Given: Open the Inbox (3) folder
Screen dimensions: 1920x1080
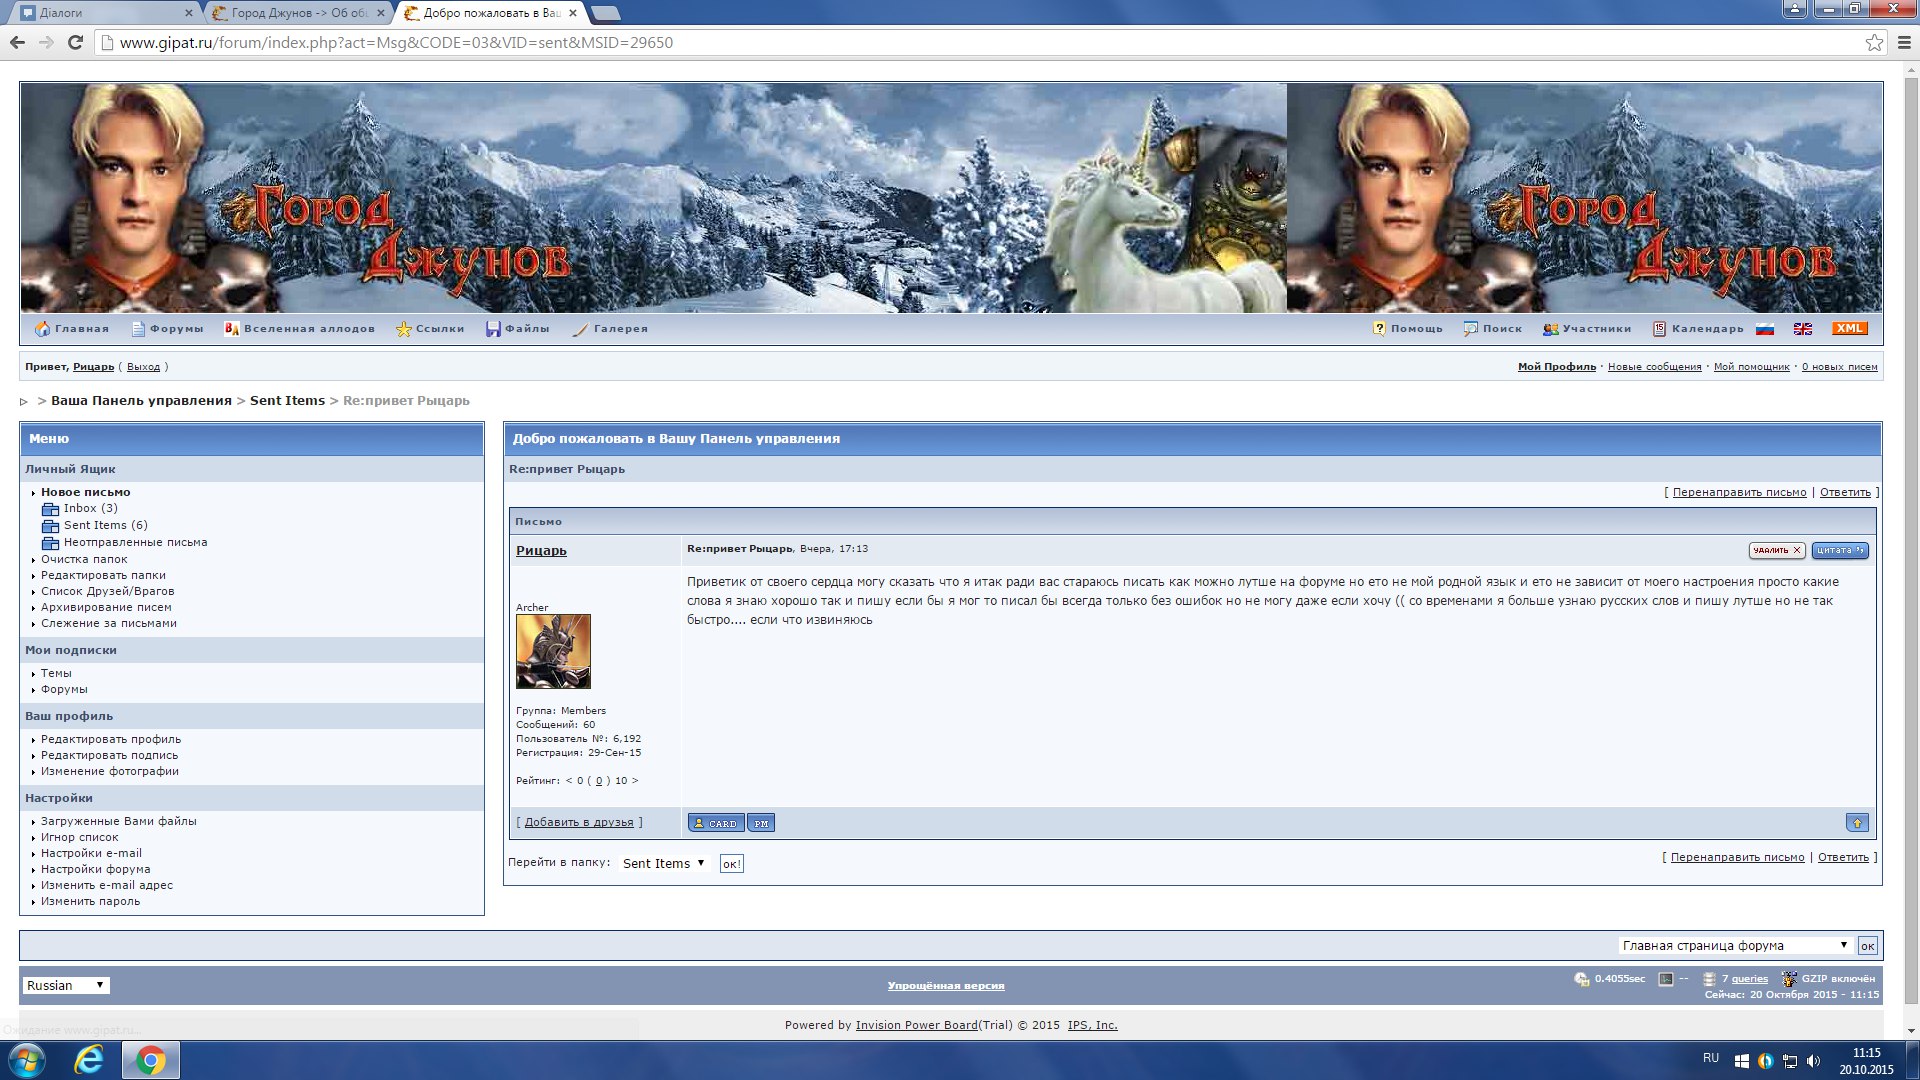Looking at the screenshot, I should click(x=90, y=508).
